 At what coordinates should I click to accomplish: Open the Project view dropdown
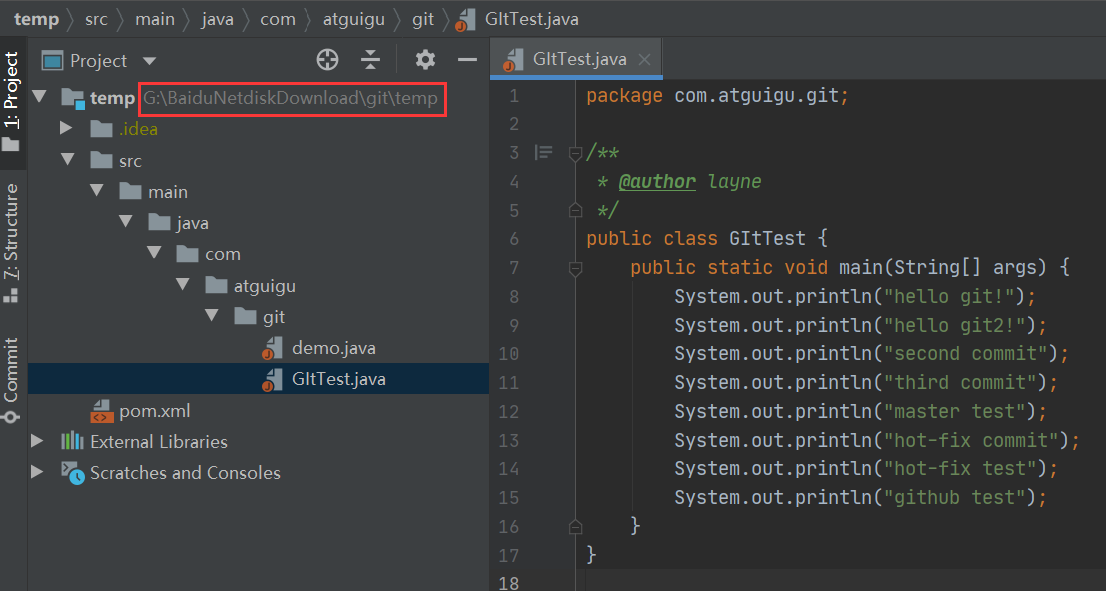(x=150, y=62)
